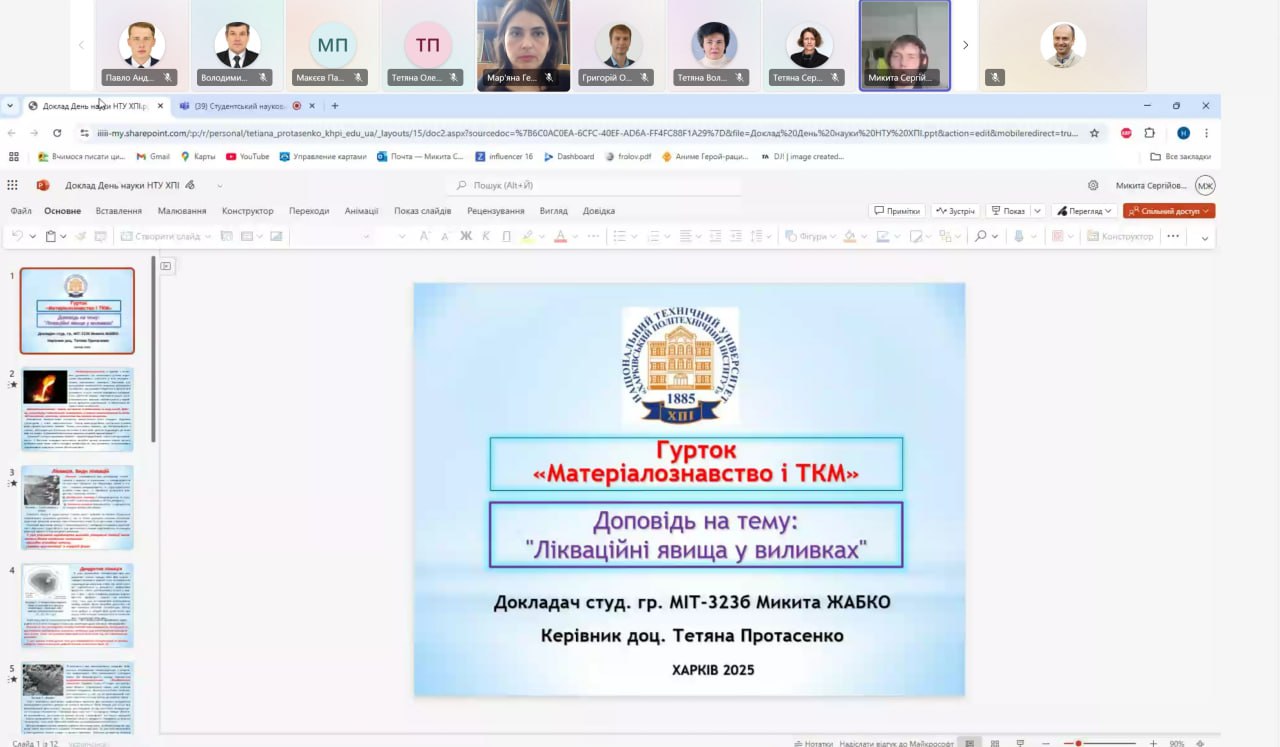The height and width of the screenshot is (747, 1280).
Task: Reload the page in browser
Action: (x=57, y=132)
